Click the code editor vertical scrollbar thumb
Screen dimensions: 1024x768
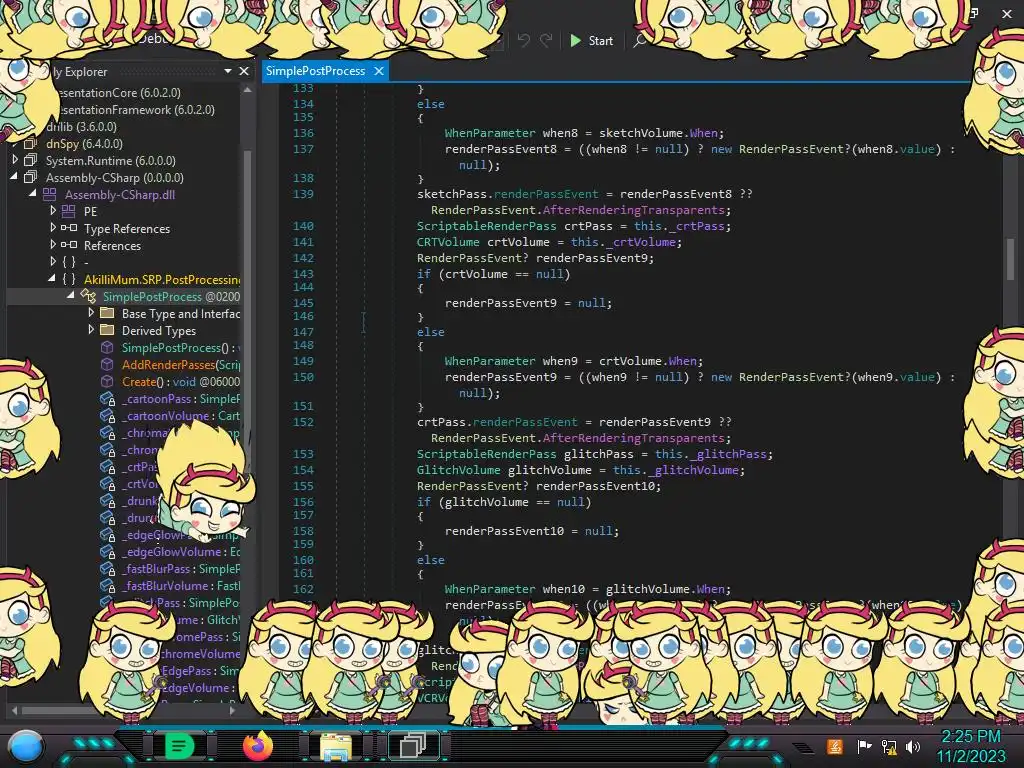(1010, 258)
